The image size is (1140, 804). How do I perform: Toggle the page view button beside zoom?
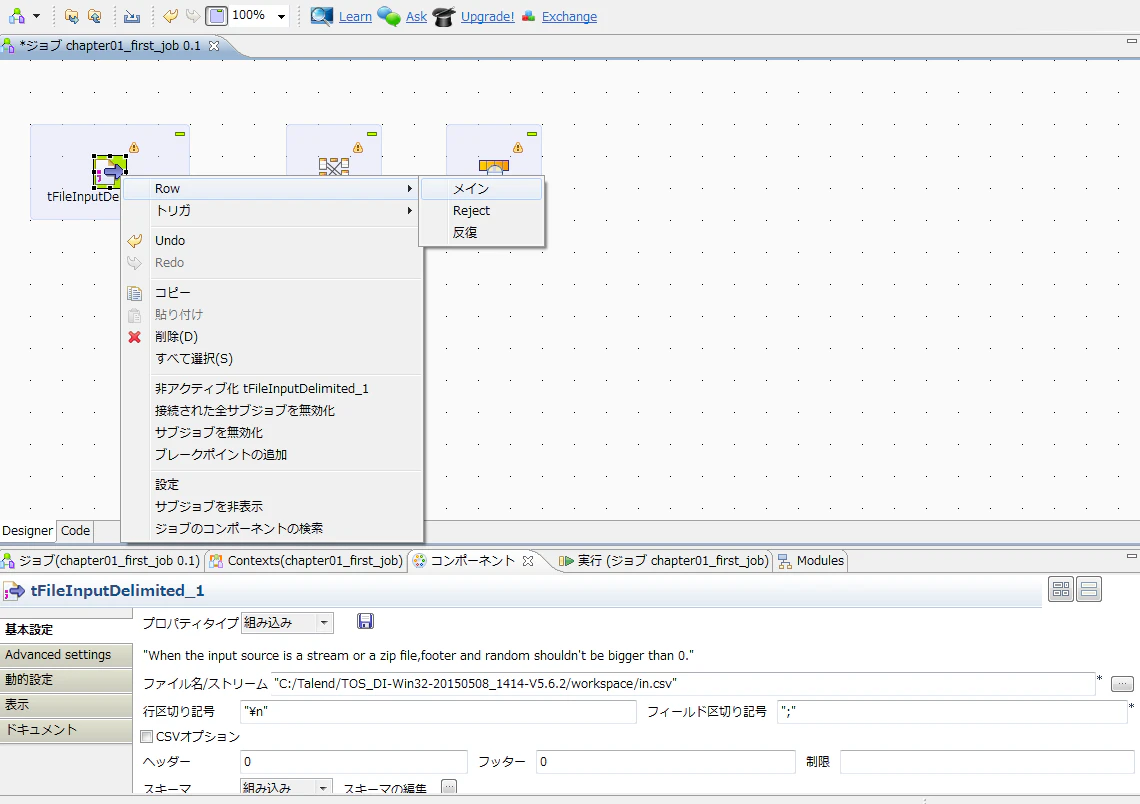[217, 15]
